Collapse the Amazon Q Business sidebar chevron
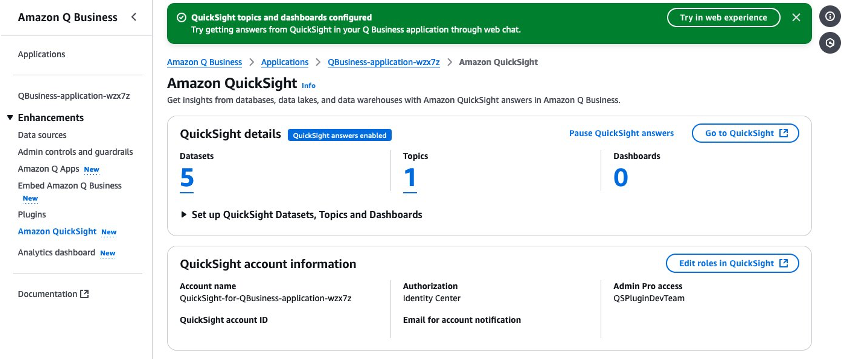Viewport: 844px width, 360px height. click(133, 17)
